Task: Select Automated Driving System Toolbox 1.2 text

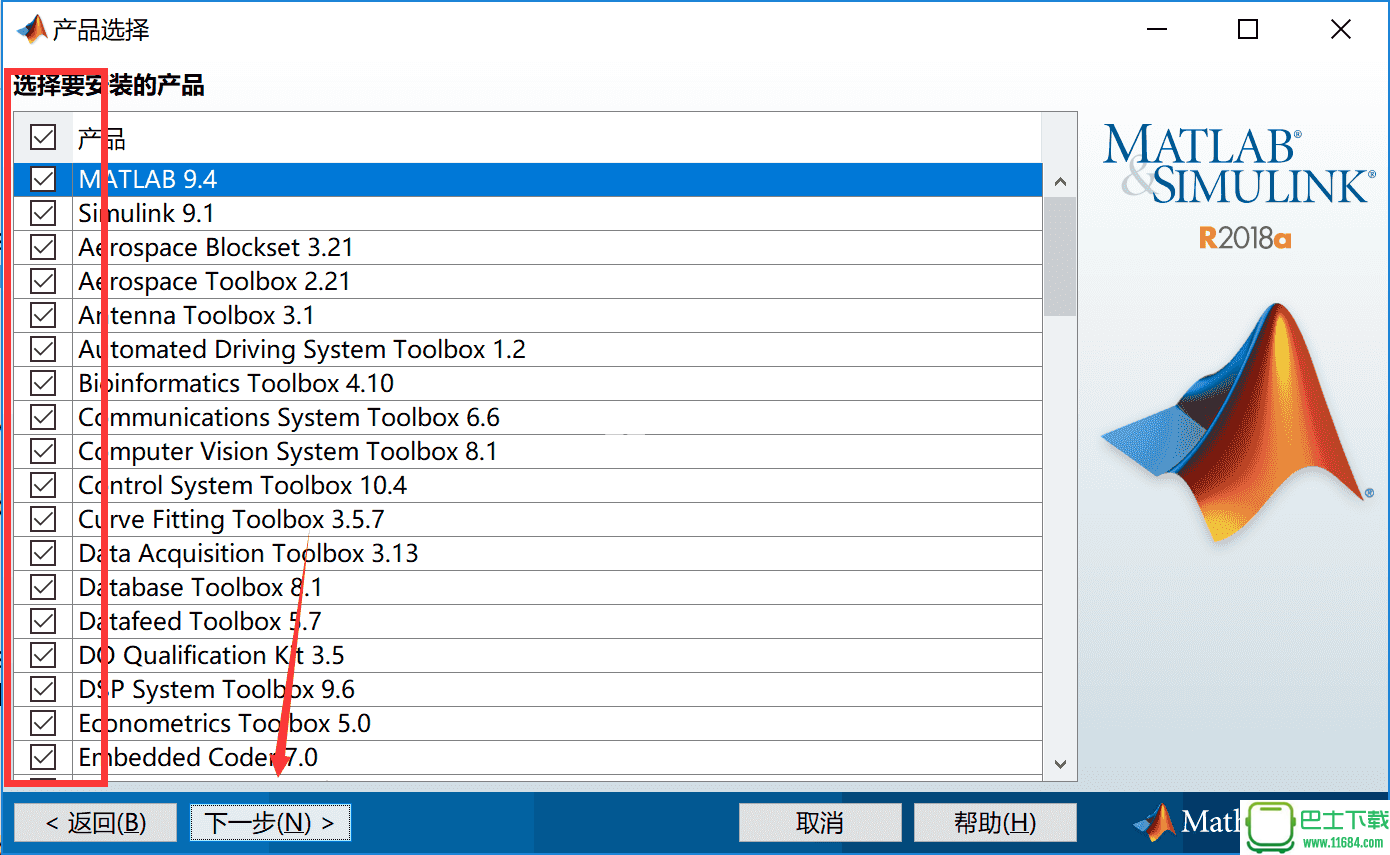Action: (302, 349)
